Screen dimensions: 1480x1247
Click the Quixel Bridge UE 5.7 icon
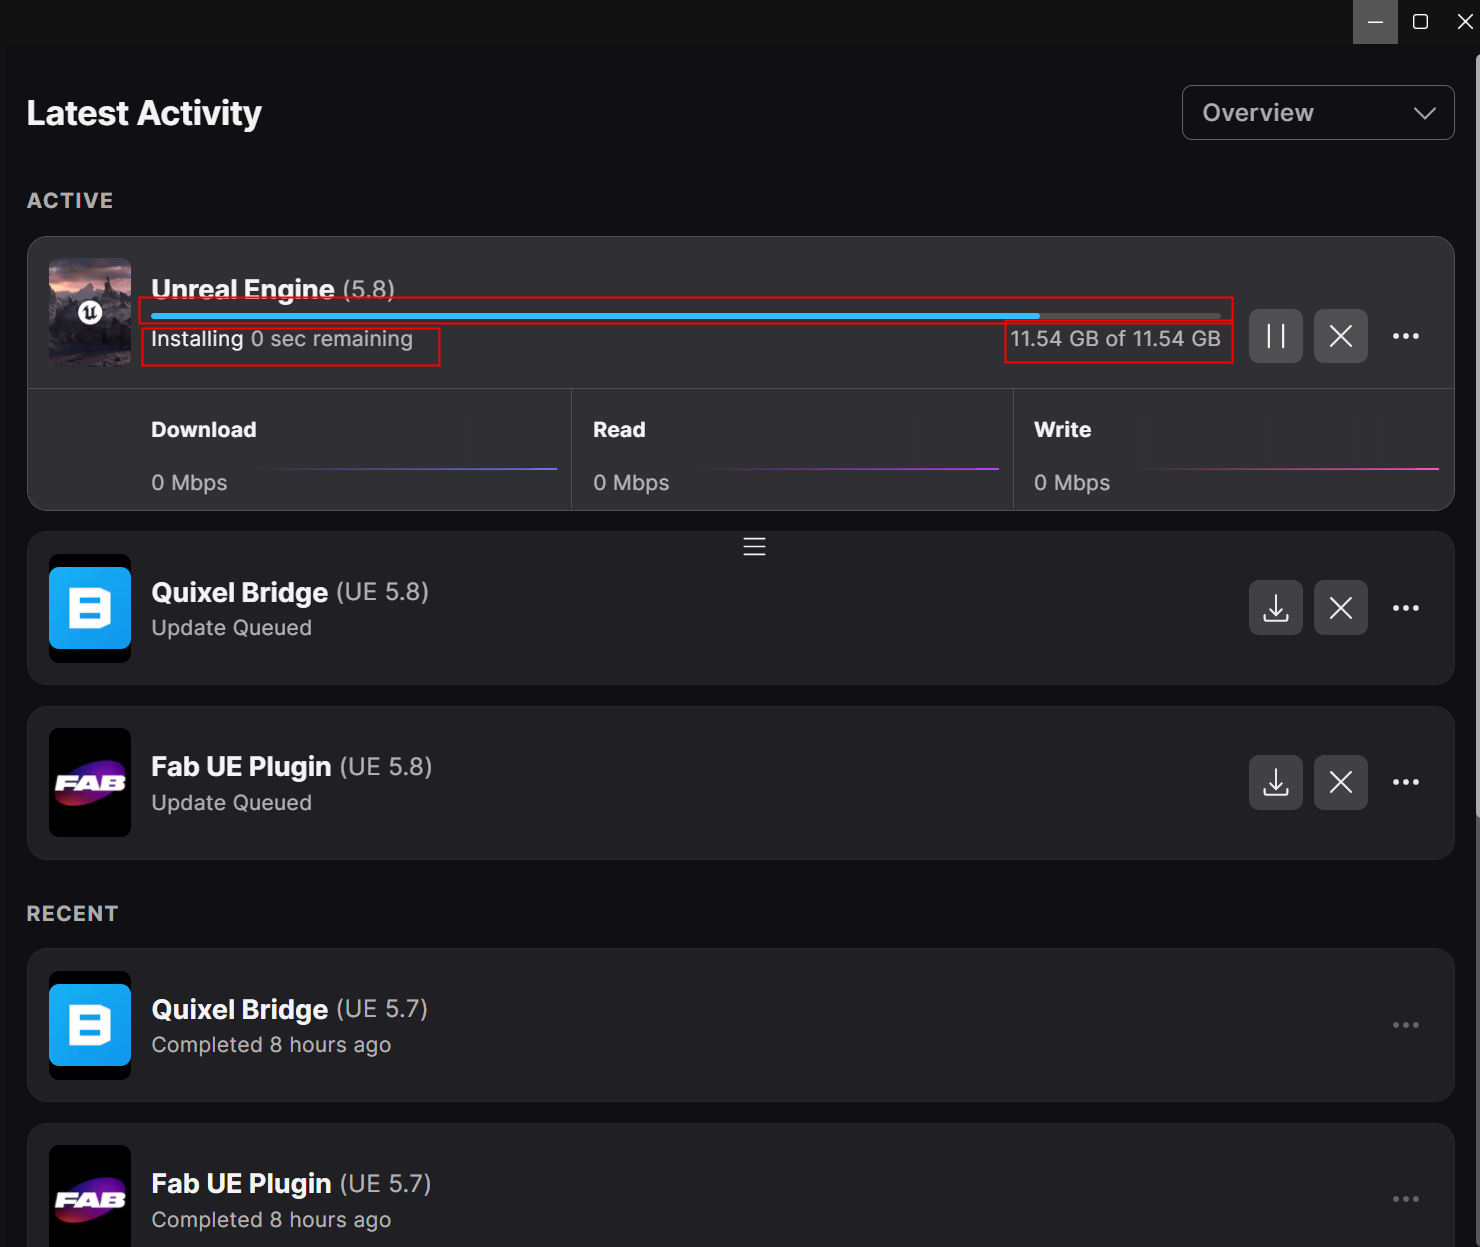pos(90,1025)
